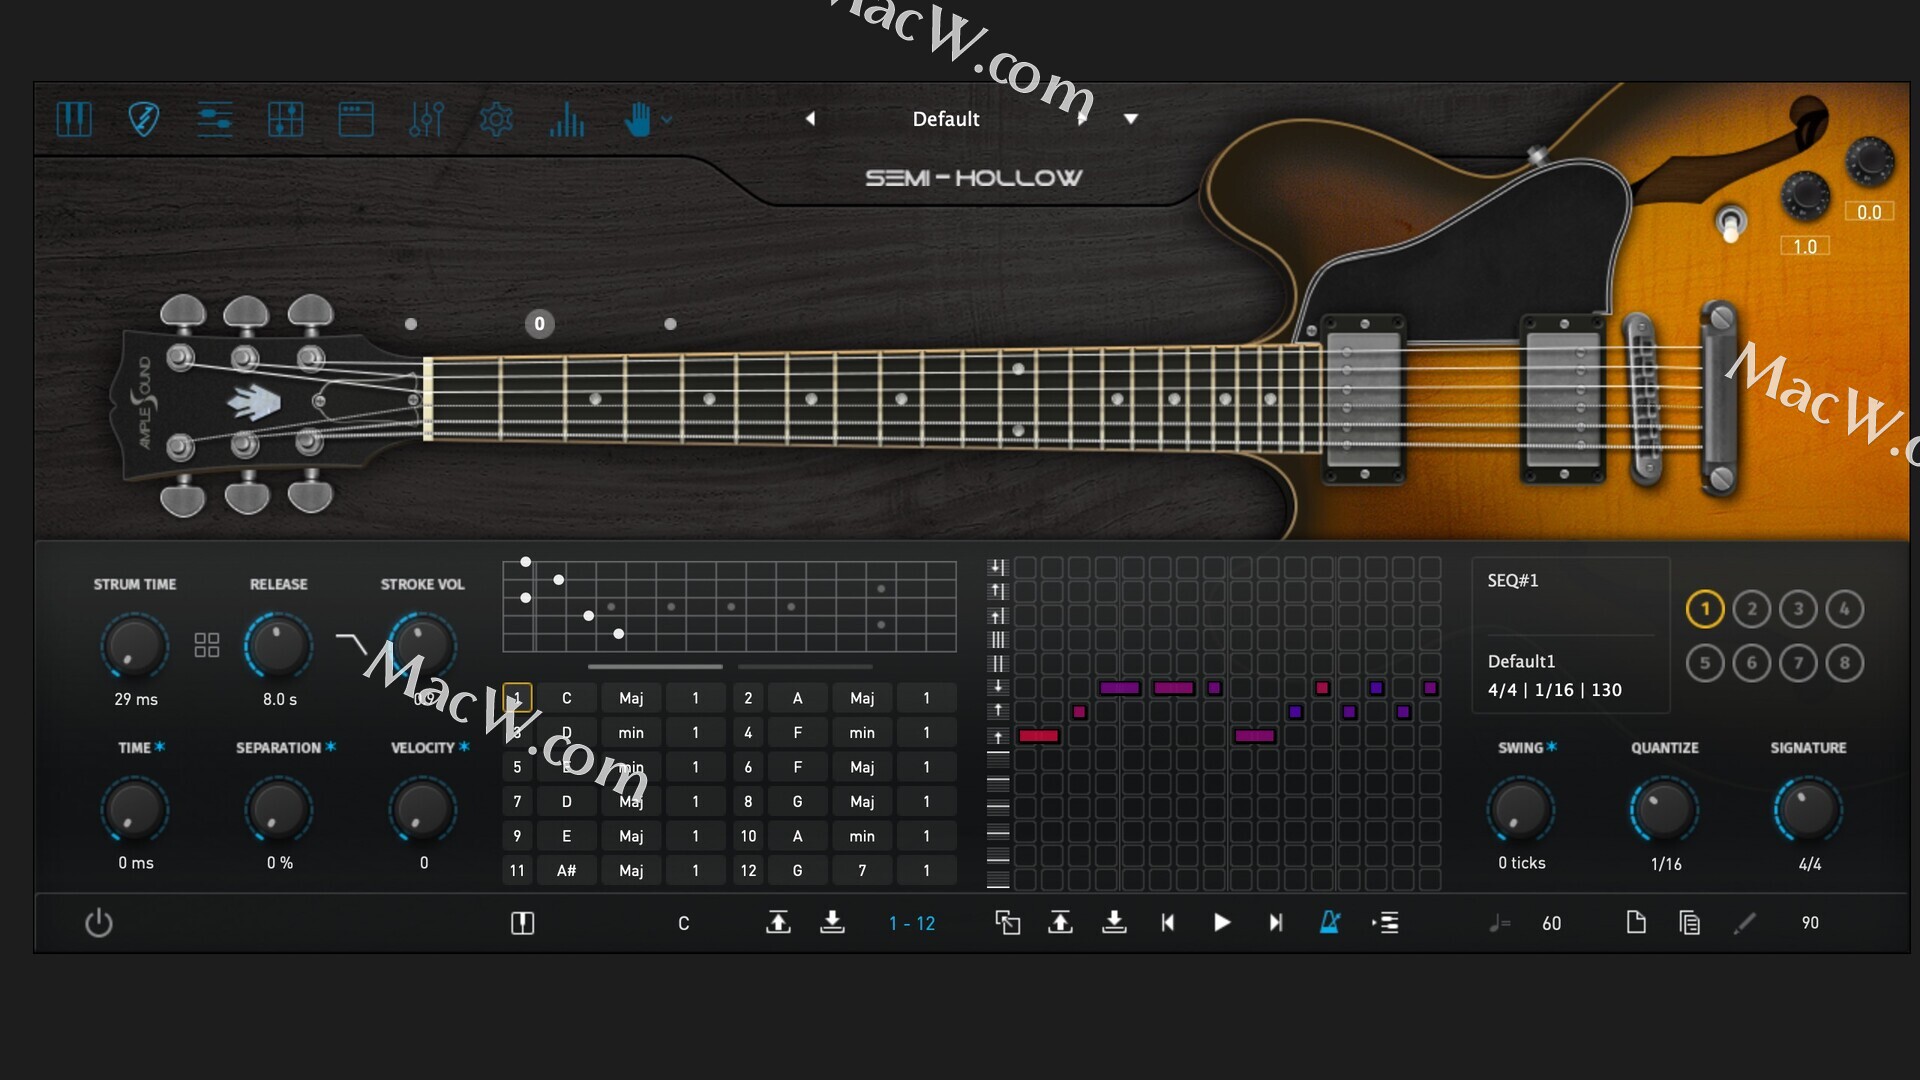Start playback with the play button
This screenshot has height=1080, width=1920.
[x=1222, y=922]
